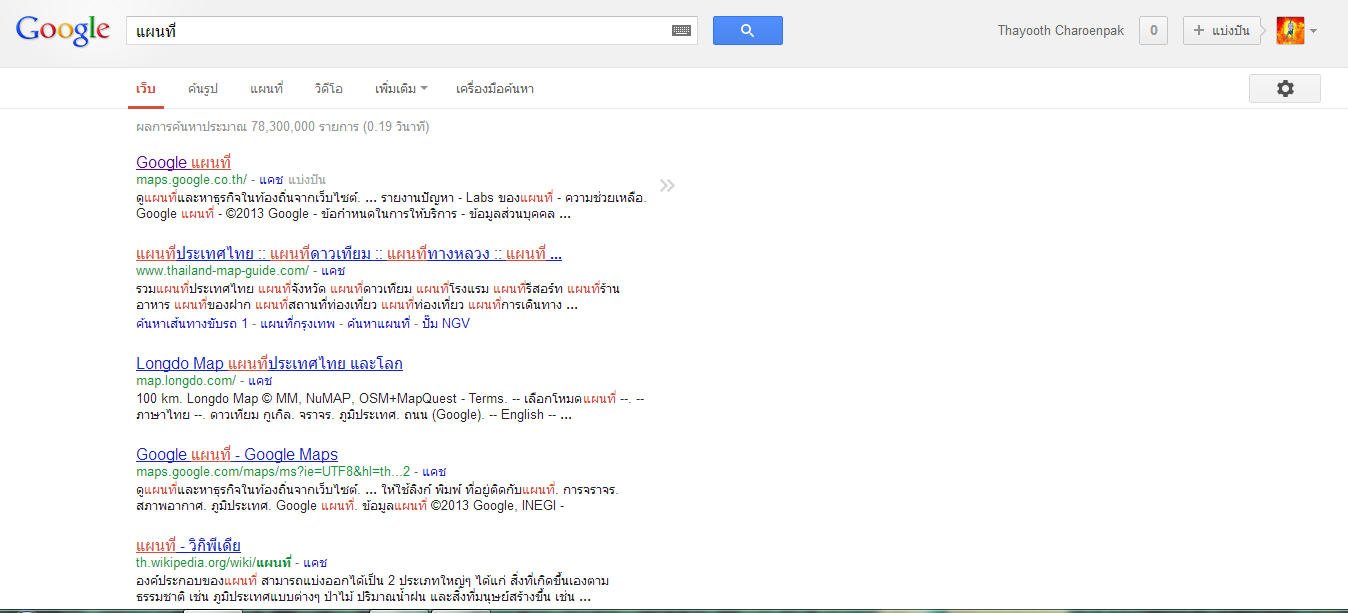Click แบ่งปัน link under first result

tap(307, 179)
